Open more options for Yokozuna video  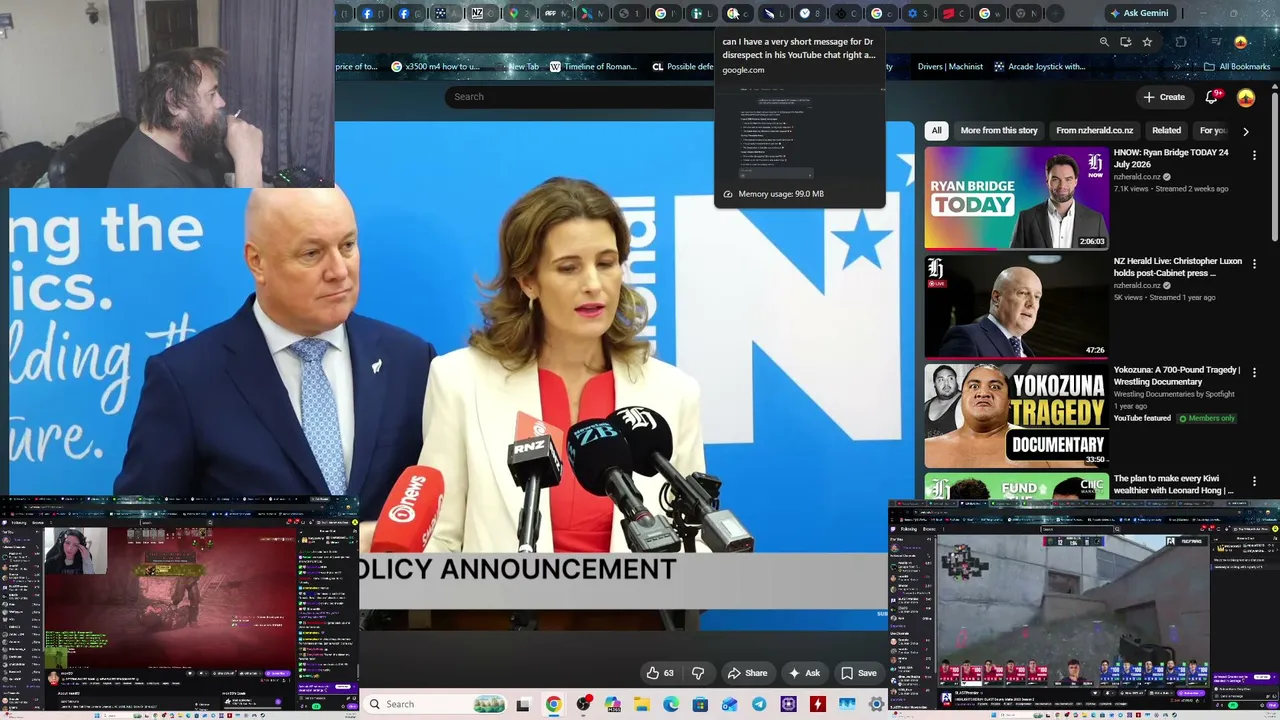[x=1254, y=373]
